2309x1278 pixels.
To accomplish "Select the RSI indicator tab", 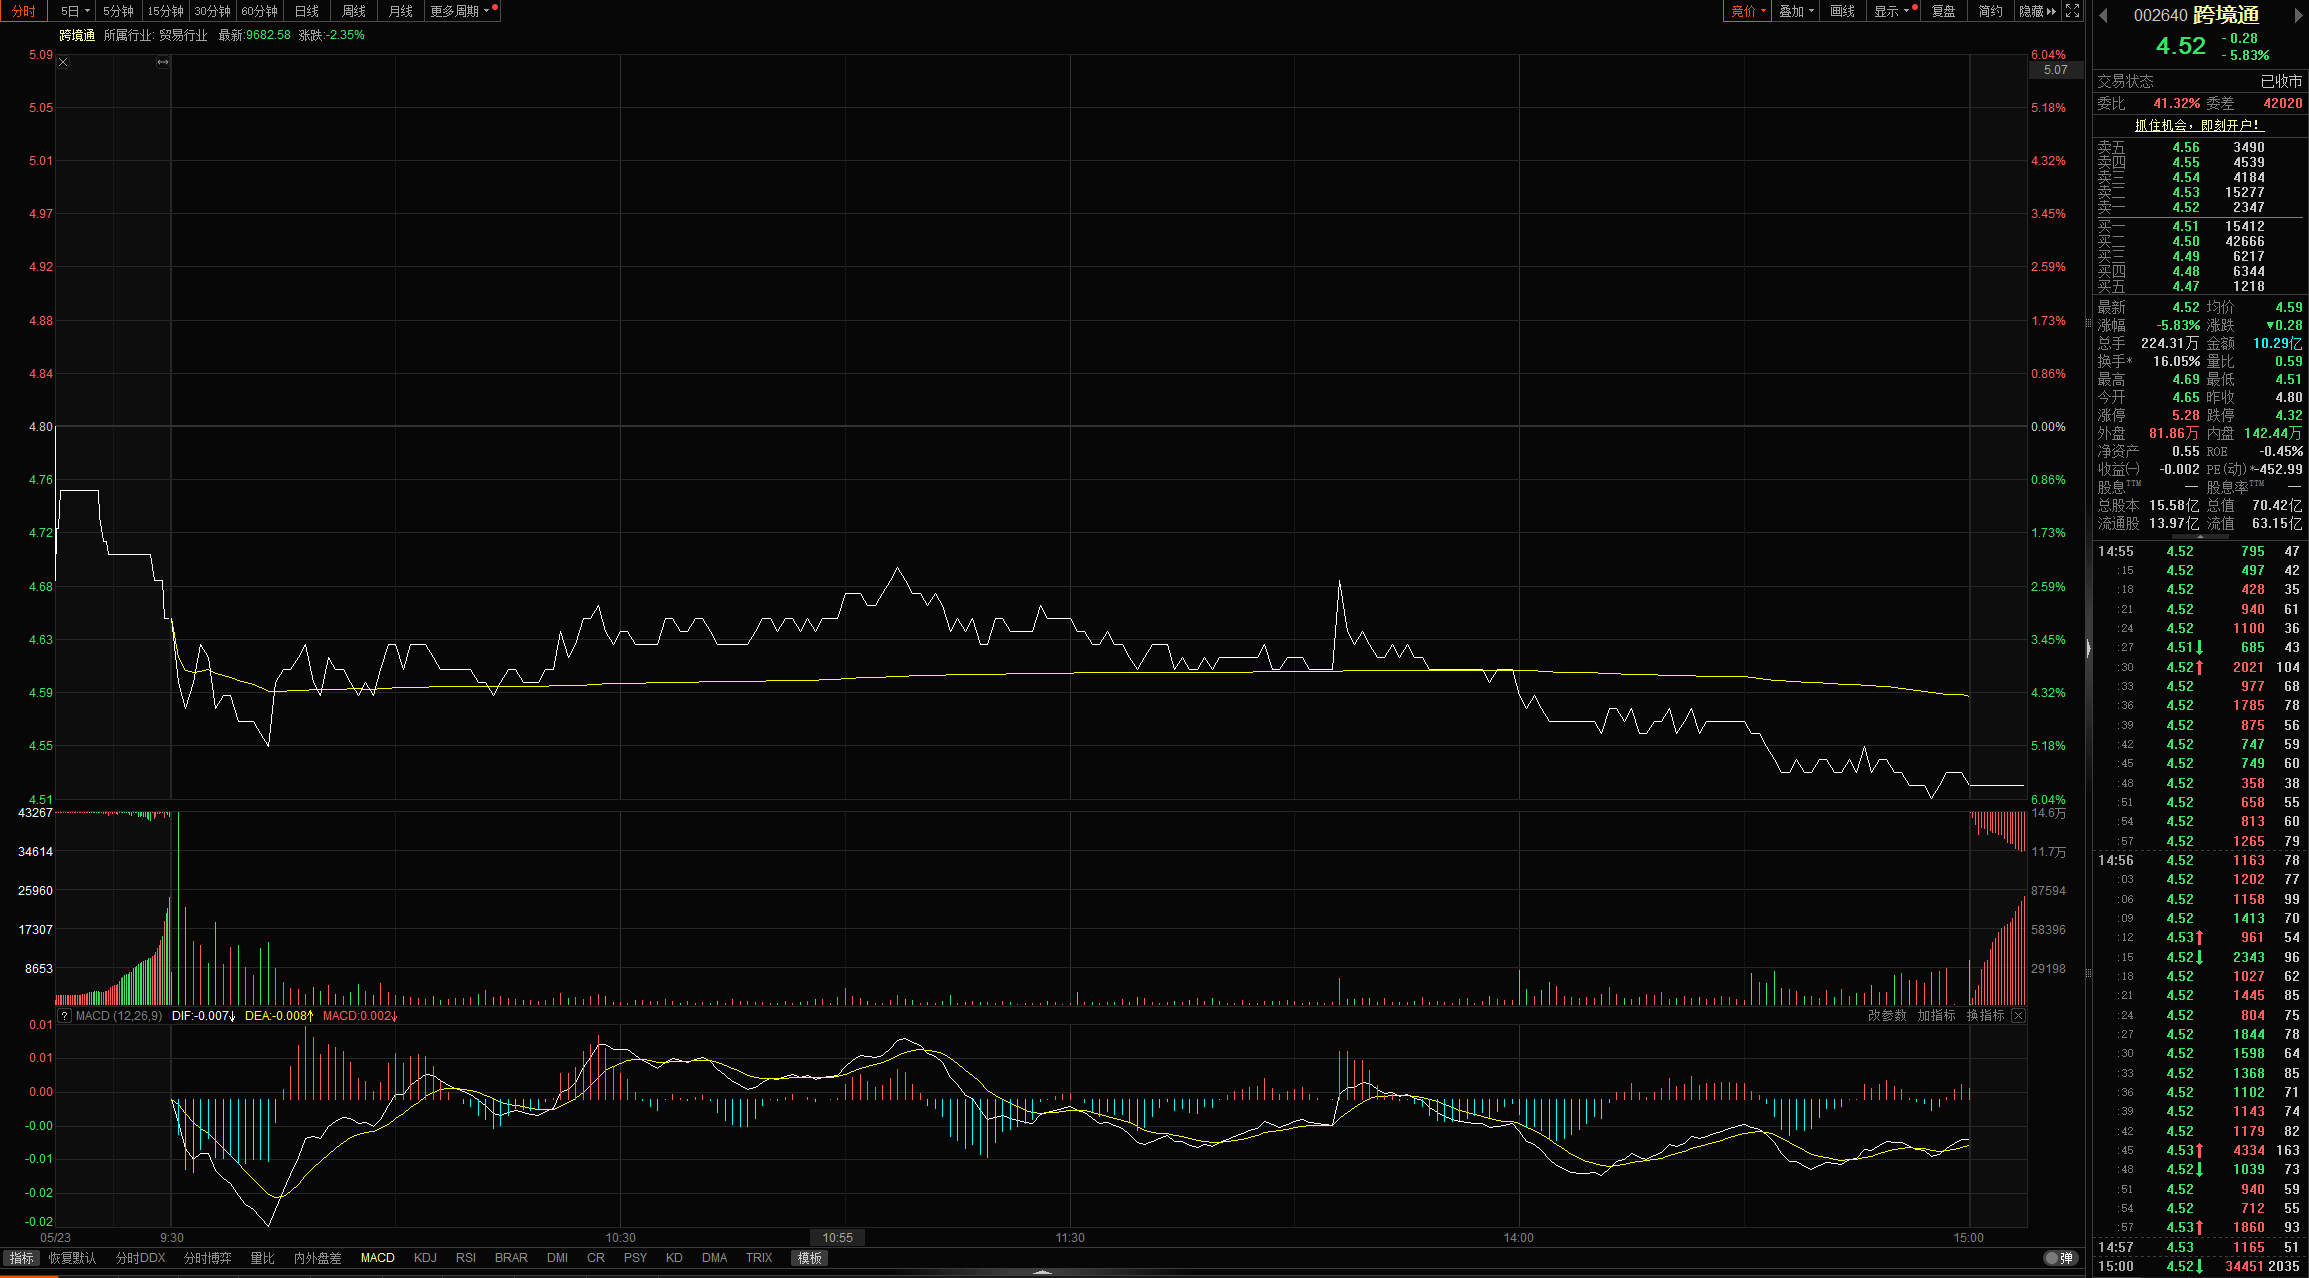I will point(466,1258).
